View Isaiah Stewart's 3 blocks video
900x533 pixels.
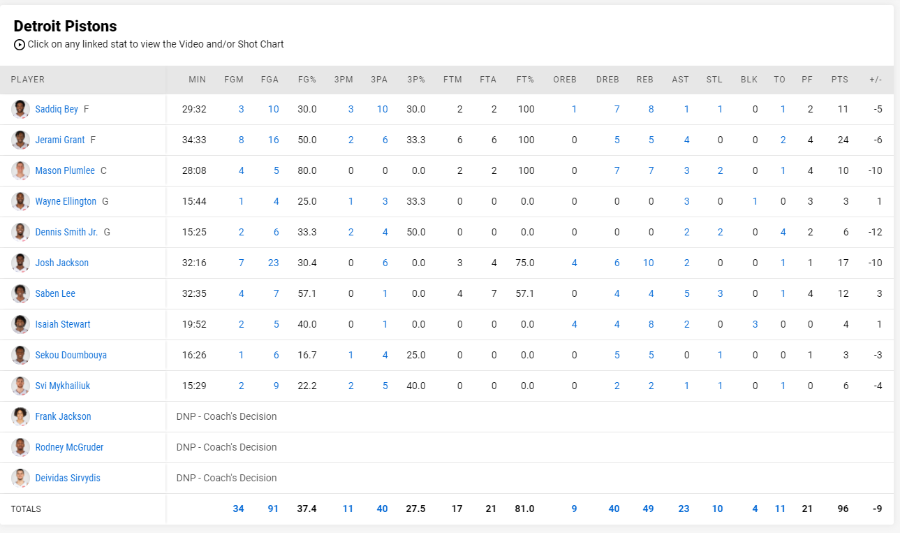(x=755, y=324)
